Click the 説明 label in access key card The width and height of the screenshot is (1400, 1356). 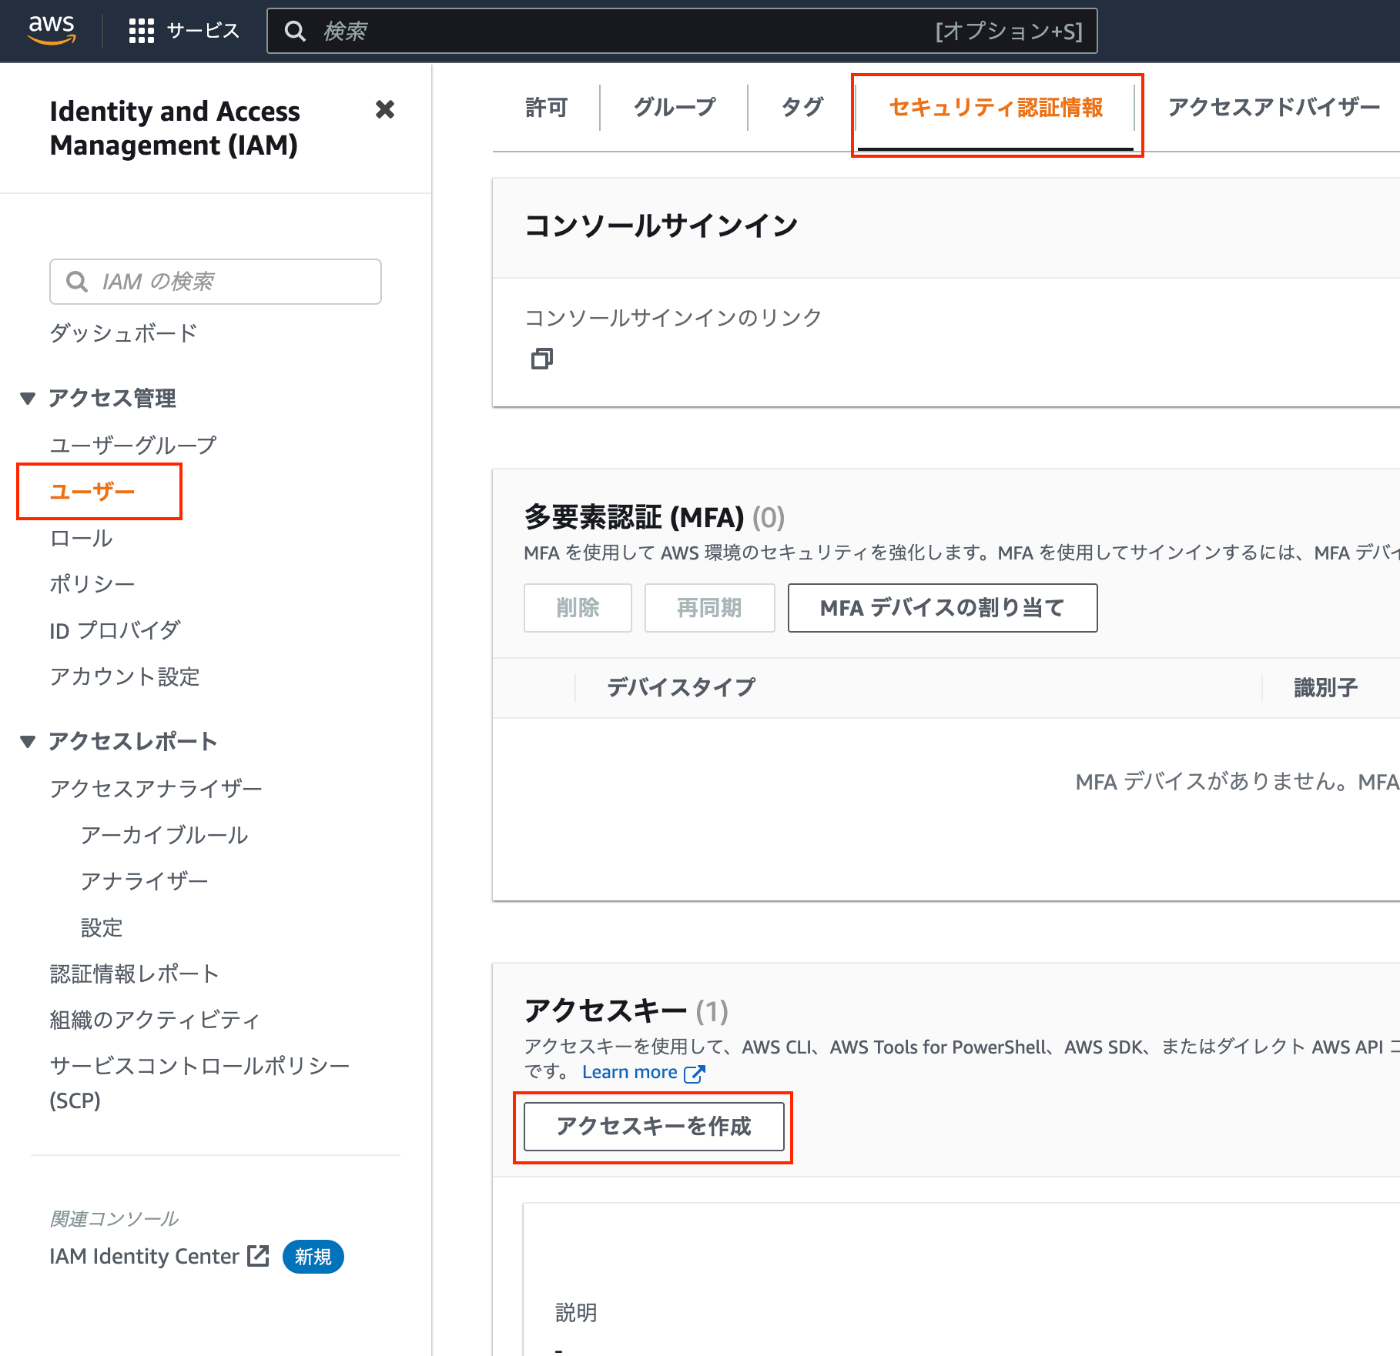tap(576, 1313)
